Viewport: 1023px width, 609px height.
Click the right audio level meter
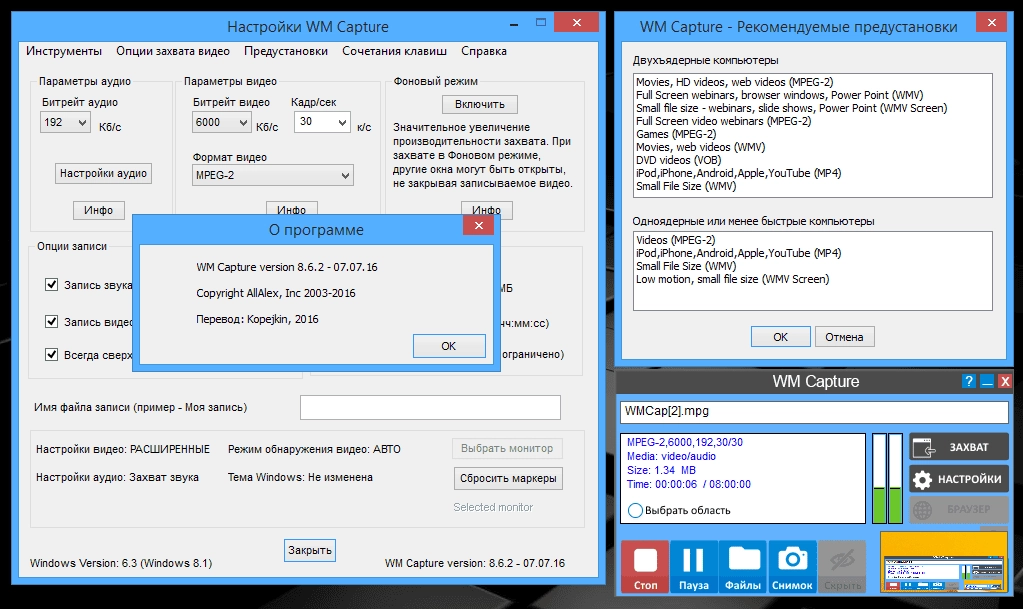[x=895, y=478]
